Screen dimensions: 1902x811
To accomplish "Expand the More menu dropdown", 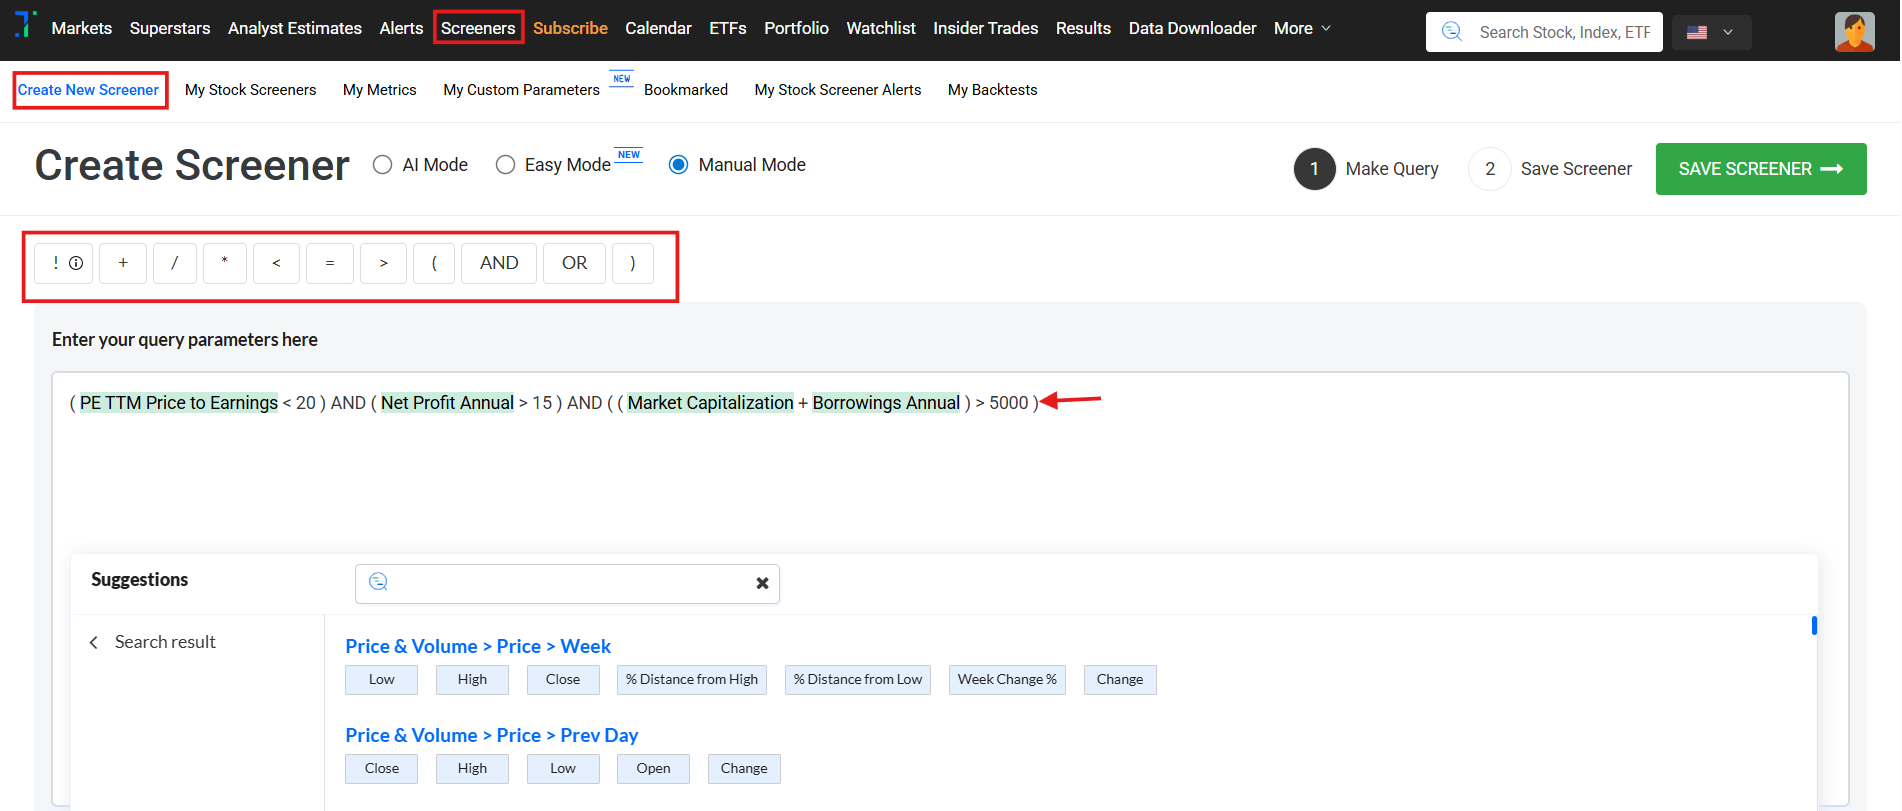I will point(1302,28).
